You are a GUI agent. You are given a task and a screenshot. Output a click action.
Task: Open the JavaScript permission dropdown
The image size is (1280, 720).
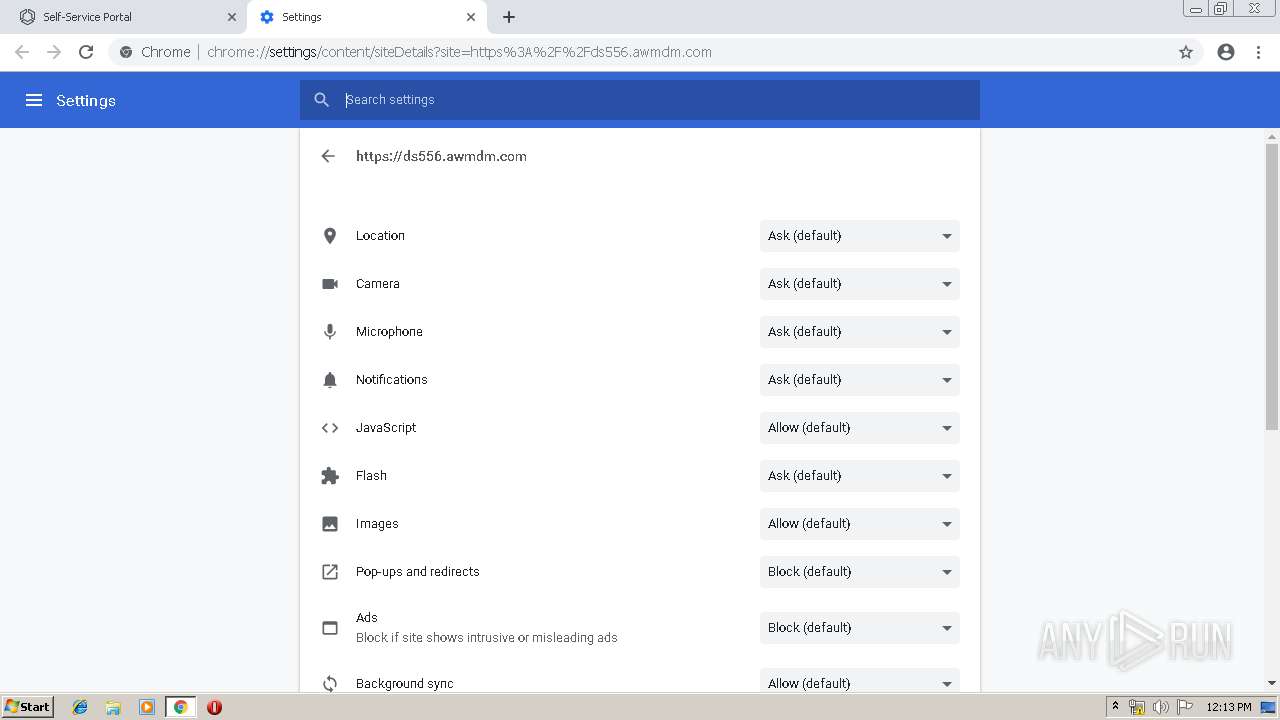pos(860,428)
